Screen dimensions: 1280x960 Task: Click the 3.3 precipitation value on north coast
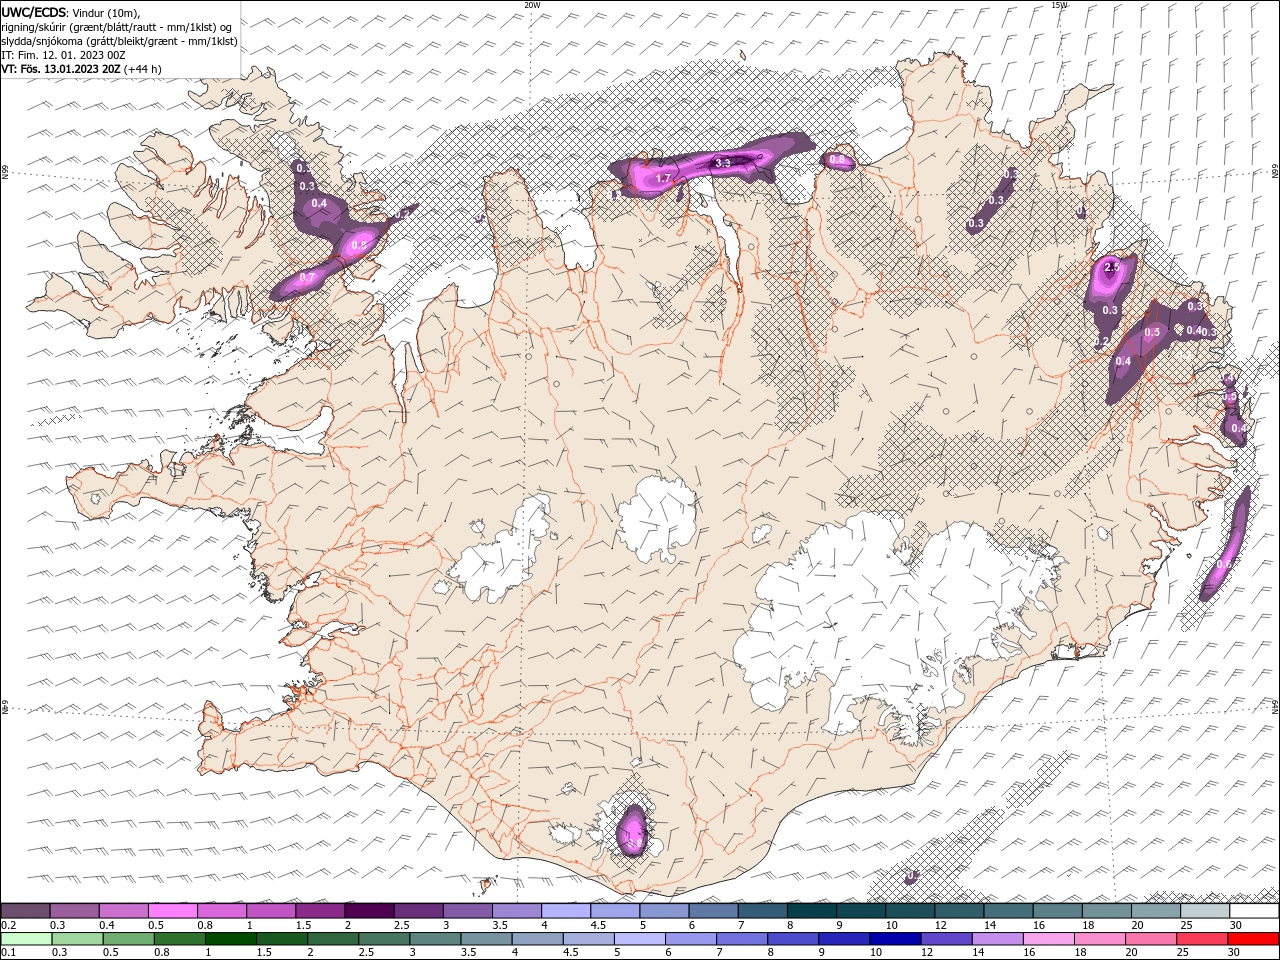click(x=724, y=162)
